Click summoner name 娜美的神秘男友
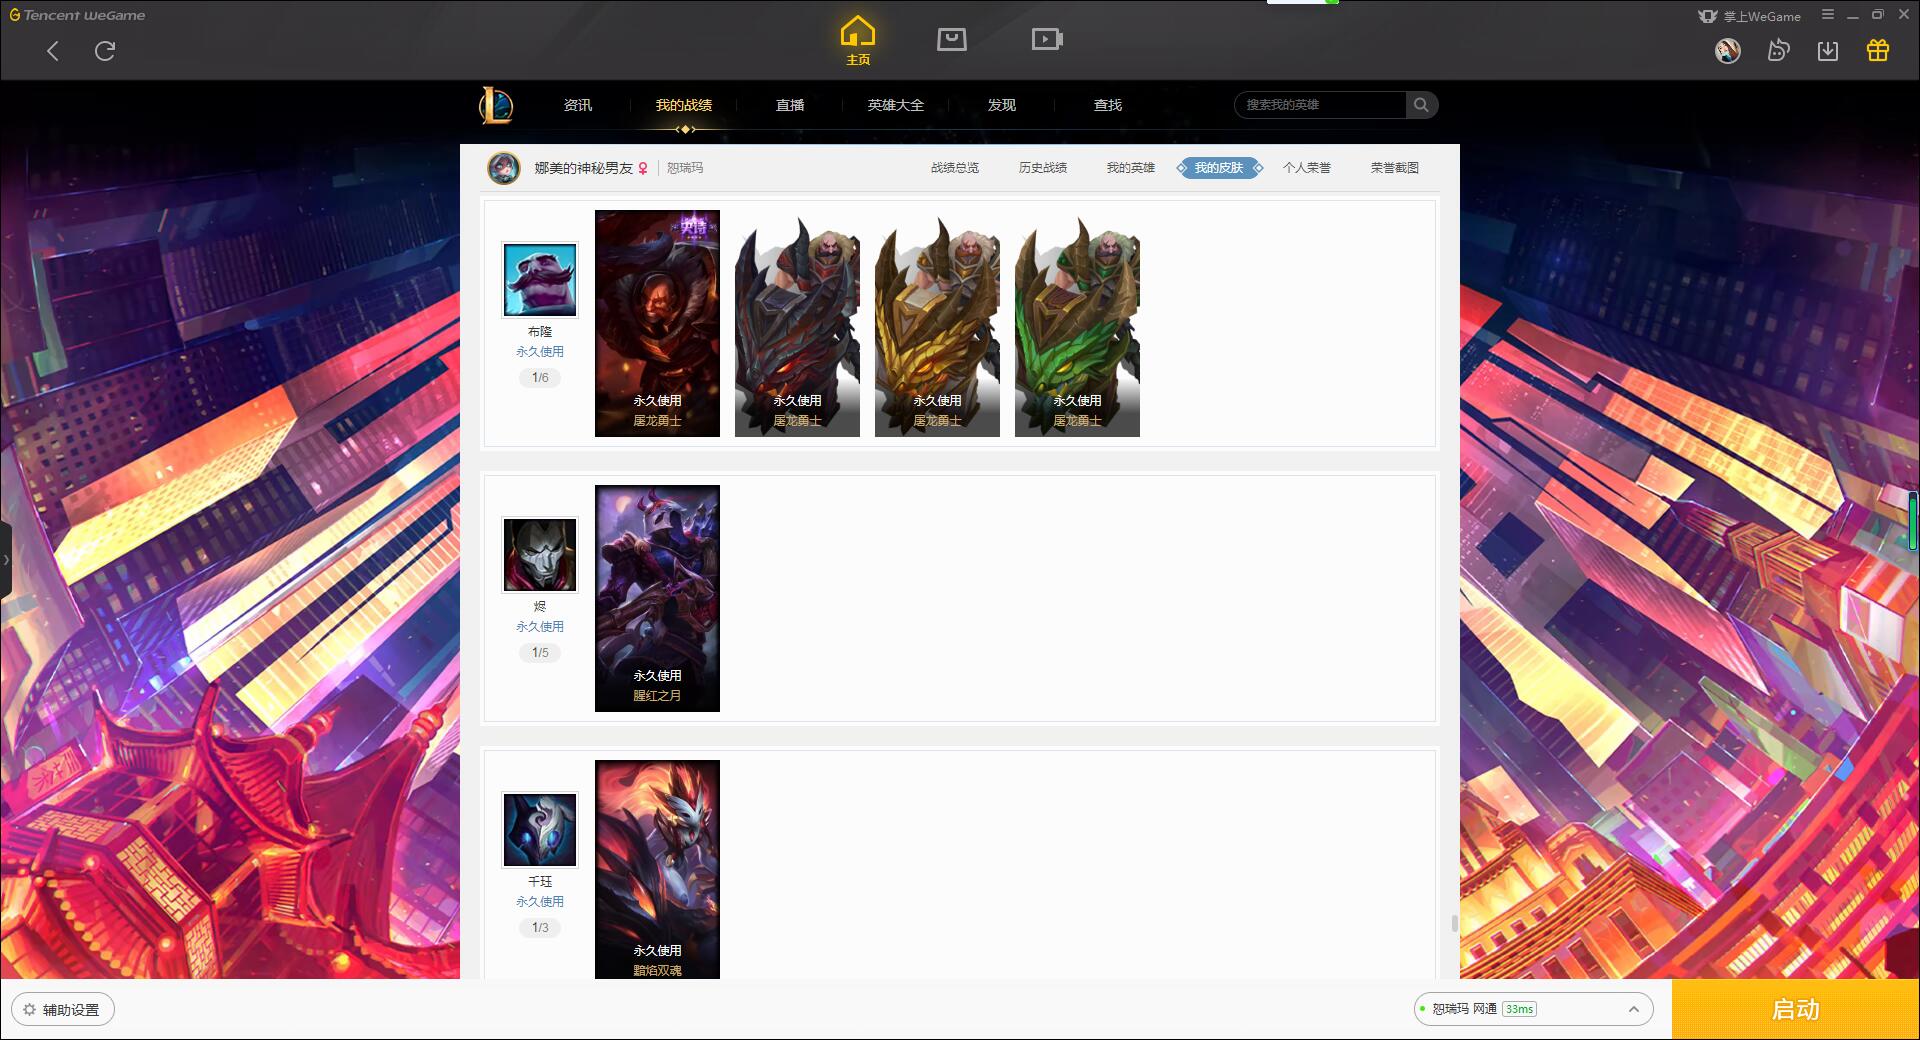 [x=583, y=168]
